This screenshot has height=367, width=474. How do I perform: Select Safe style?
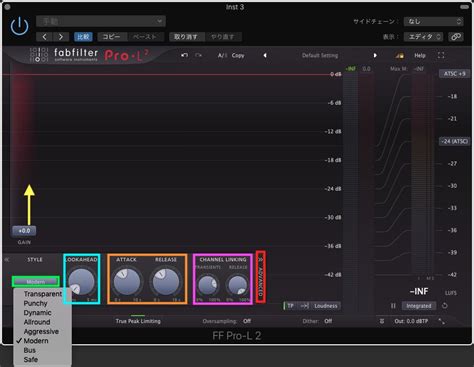click(x=30, y=359)
